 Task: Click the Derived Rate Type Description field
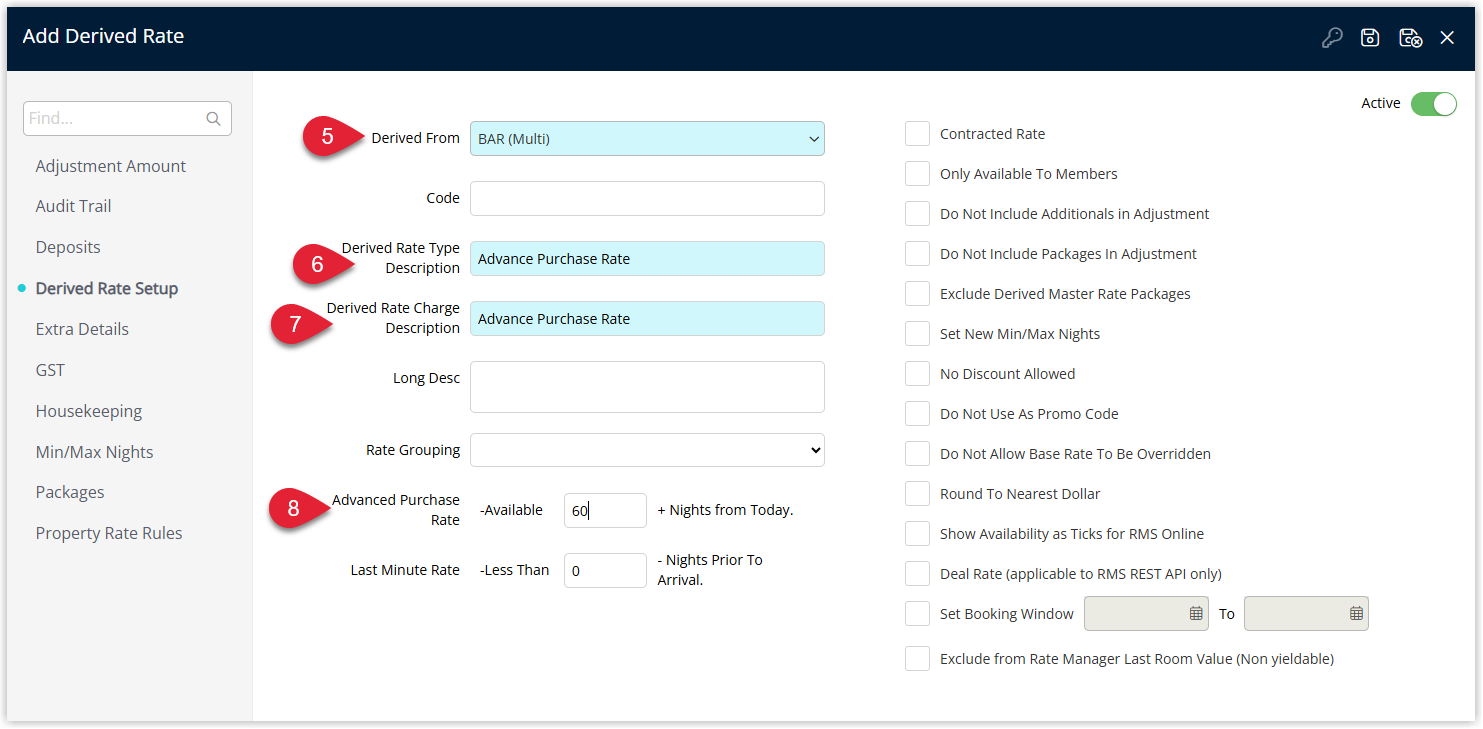[x=647, y=258]
